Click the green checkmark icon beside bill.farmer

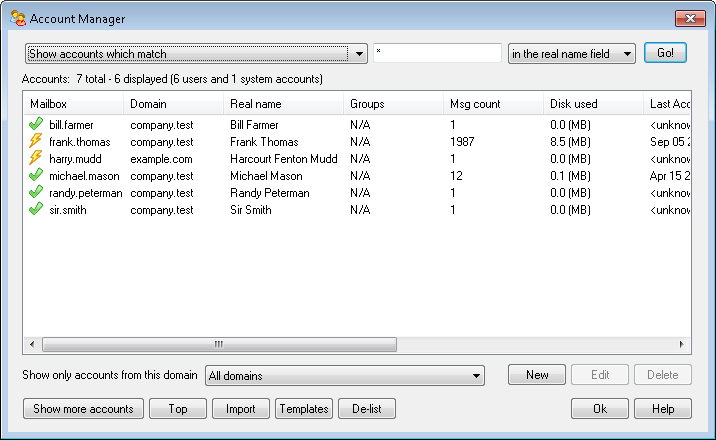coord(36,125)
